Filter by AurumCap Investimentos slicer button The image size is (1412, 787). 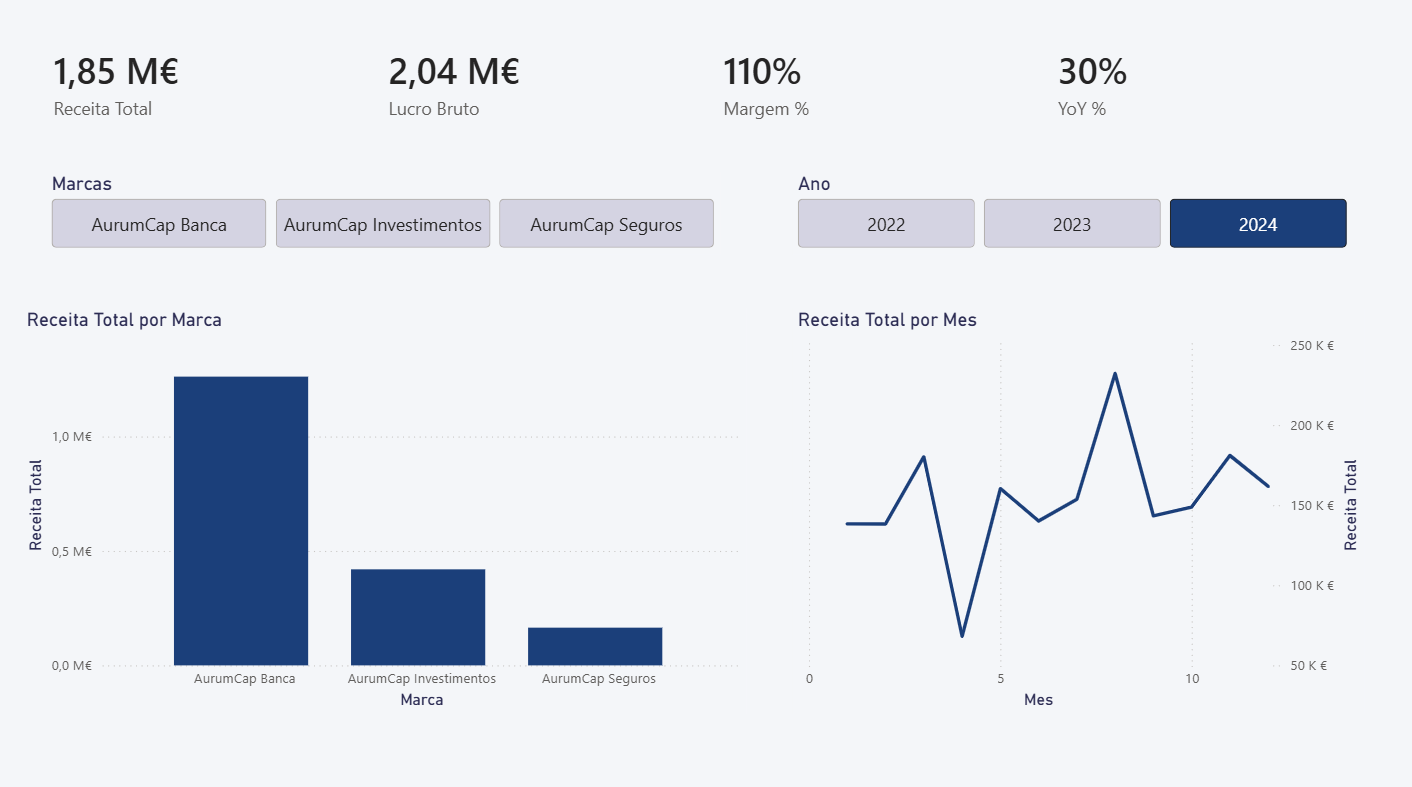383,224
